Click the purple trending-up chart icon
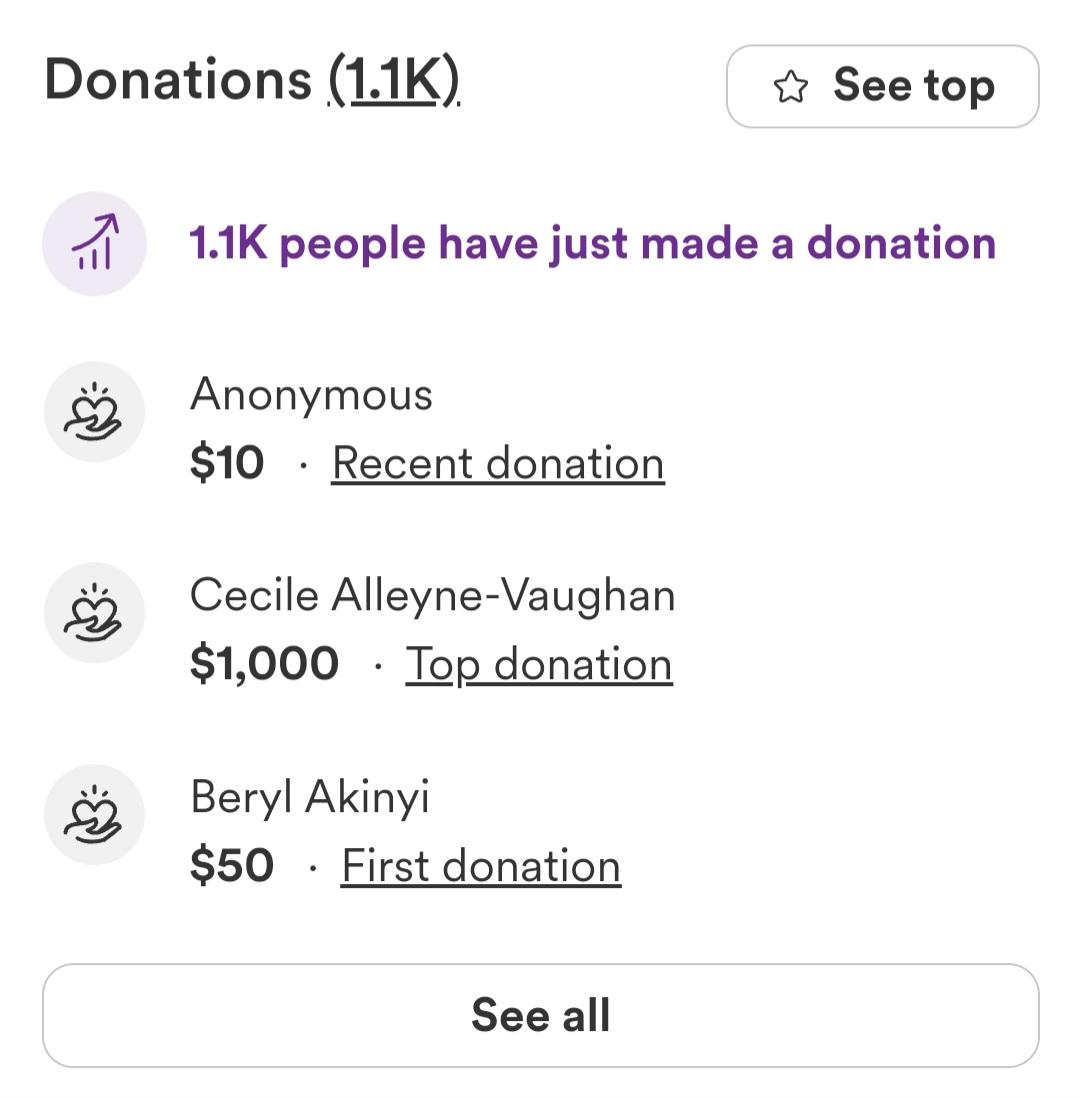This screenshot has width=1080, height=1098. tap(95, 244)
